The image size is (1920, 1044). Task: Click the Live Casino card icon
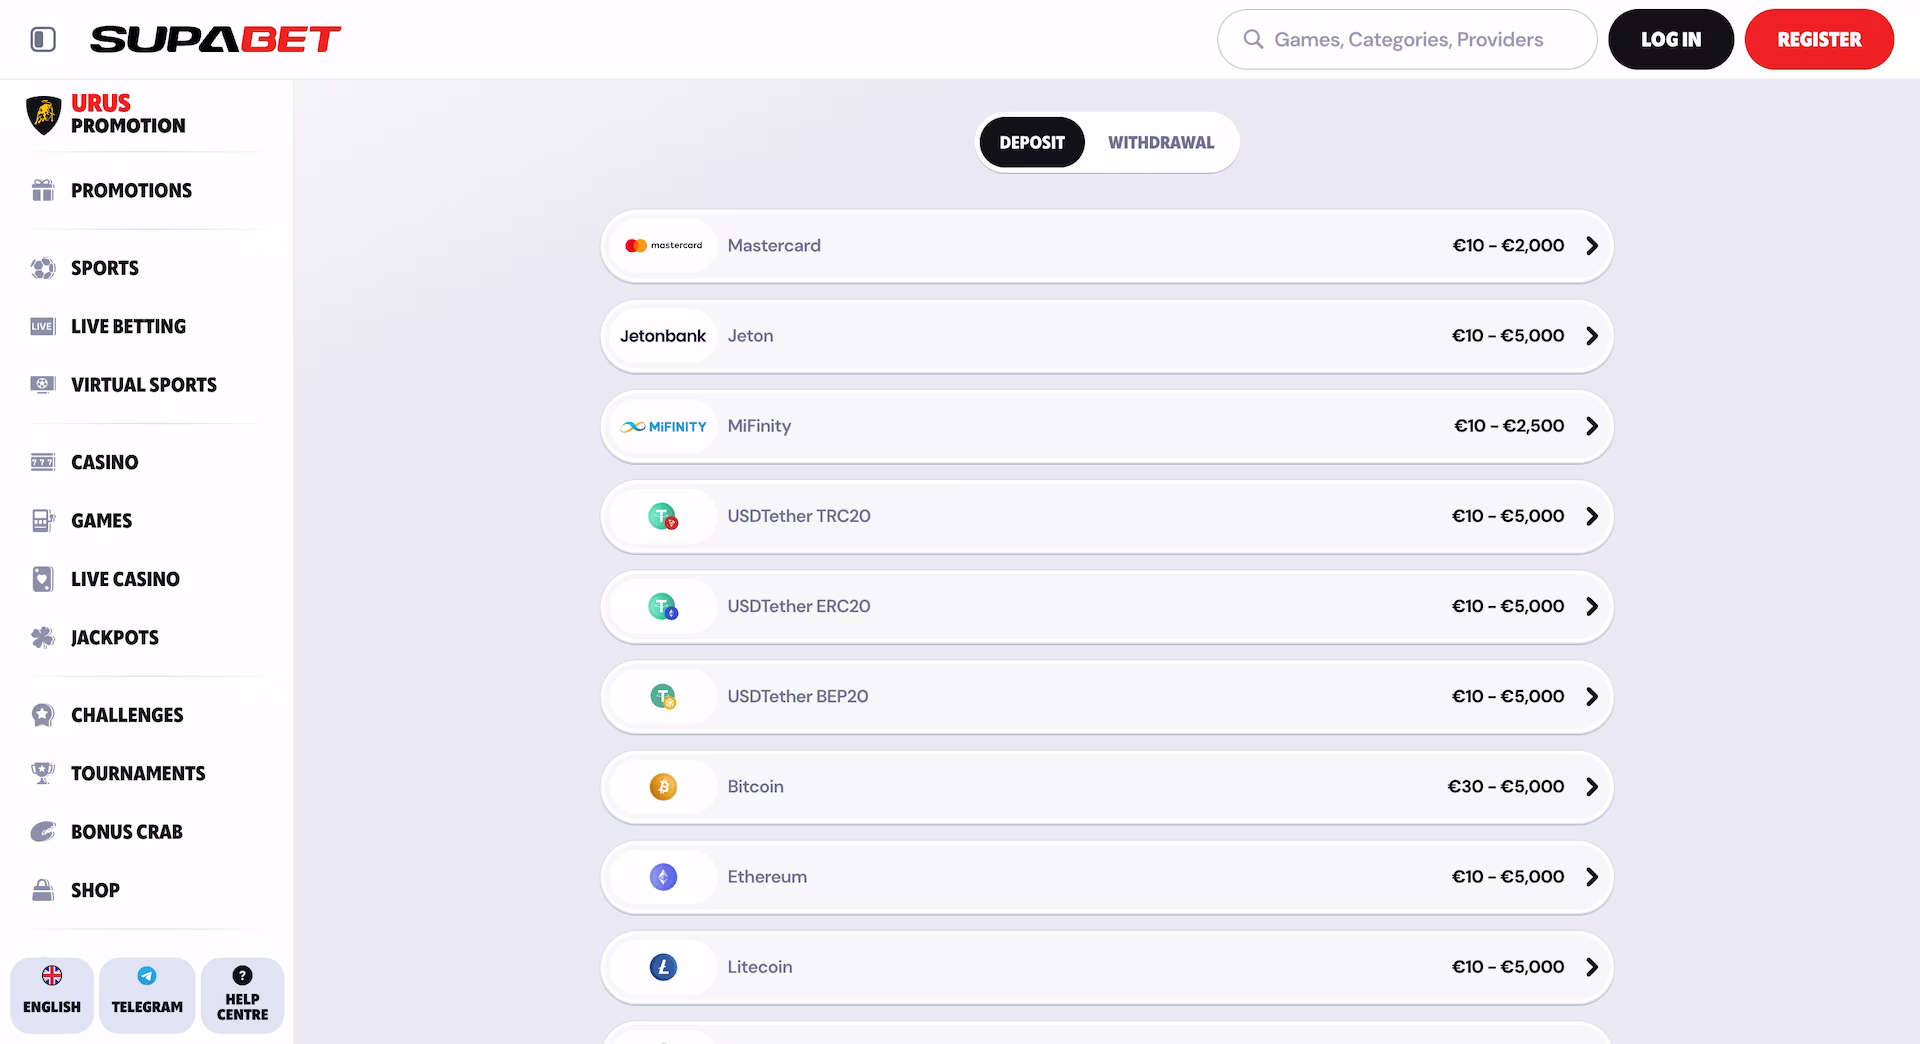coord(43,579)
